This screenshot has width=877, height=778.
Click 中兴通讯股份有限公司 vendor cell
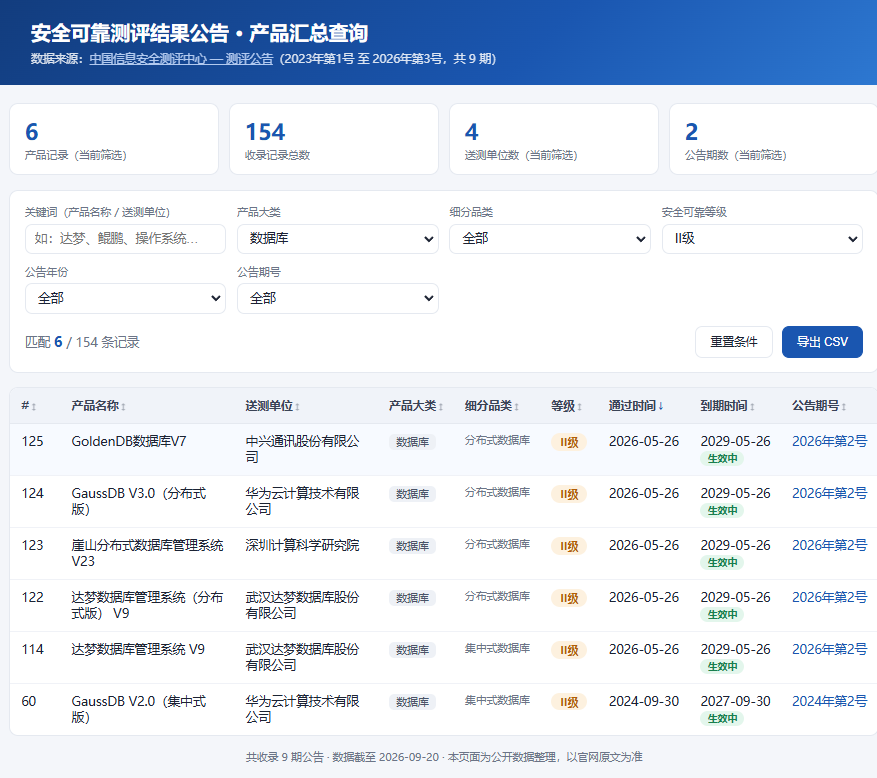302,449
